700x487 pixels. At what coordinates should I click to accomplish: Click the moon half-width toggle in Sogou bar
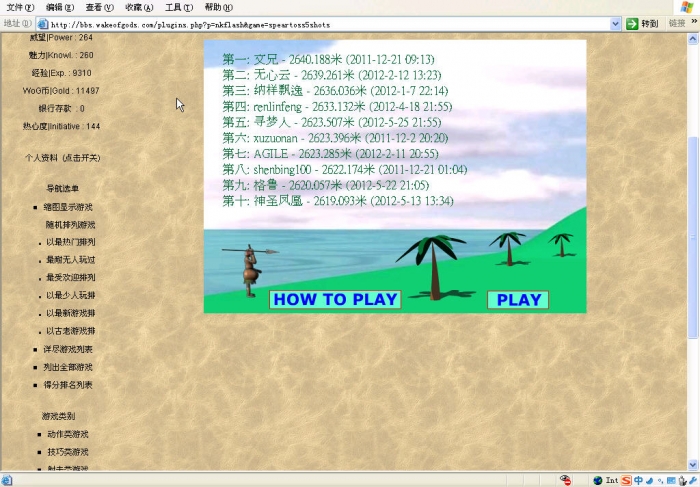tap(650, 481)
